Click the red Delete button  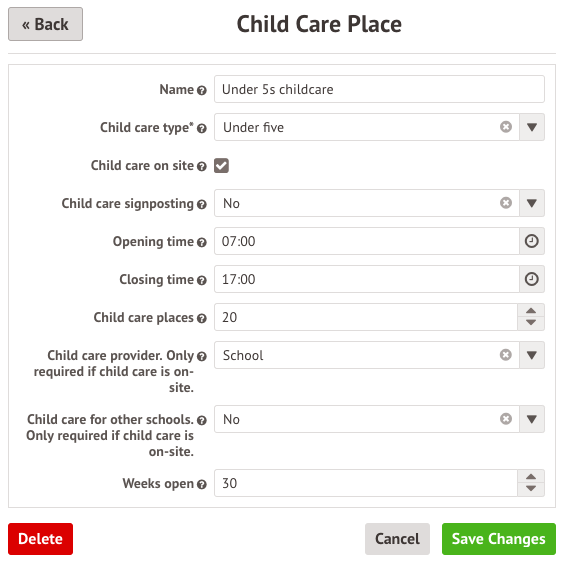(x=40, y=539)
